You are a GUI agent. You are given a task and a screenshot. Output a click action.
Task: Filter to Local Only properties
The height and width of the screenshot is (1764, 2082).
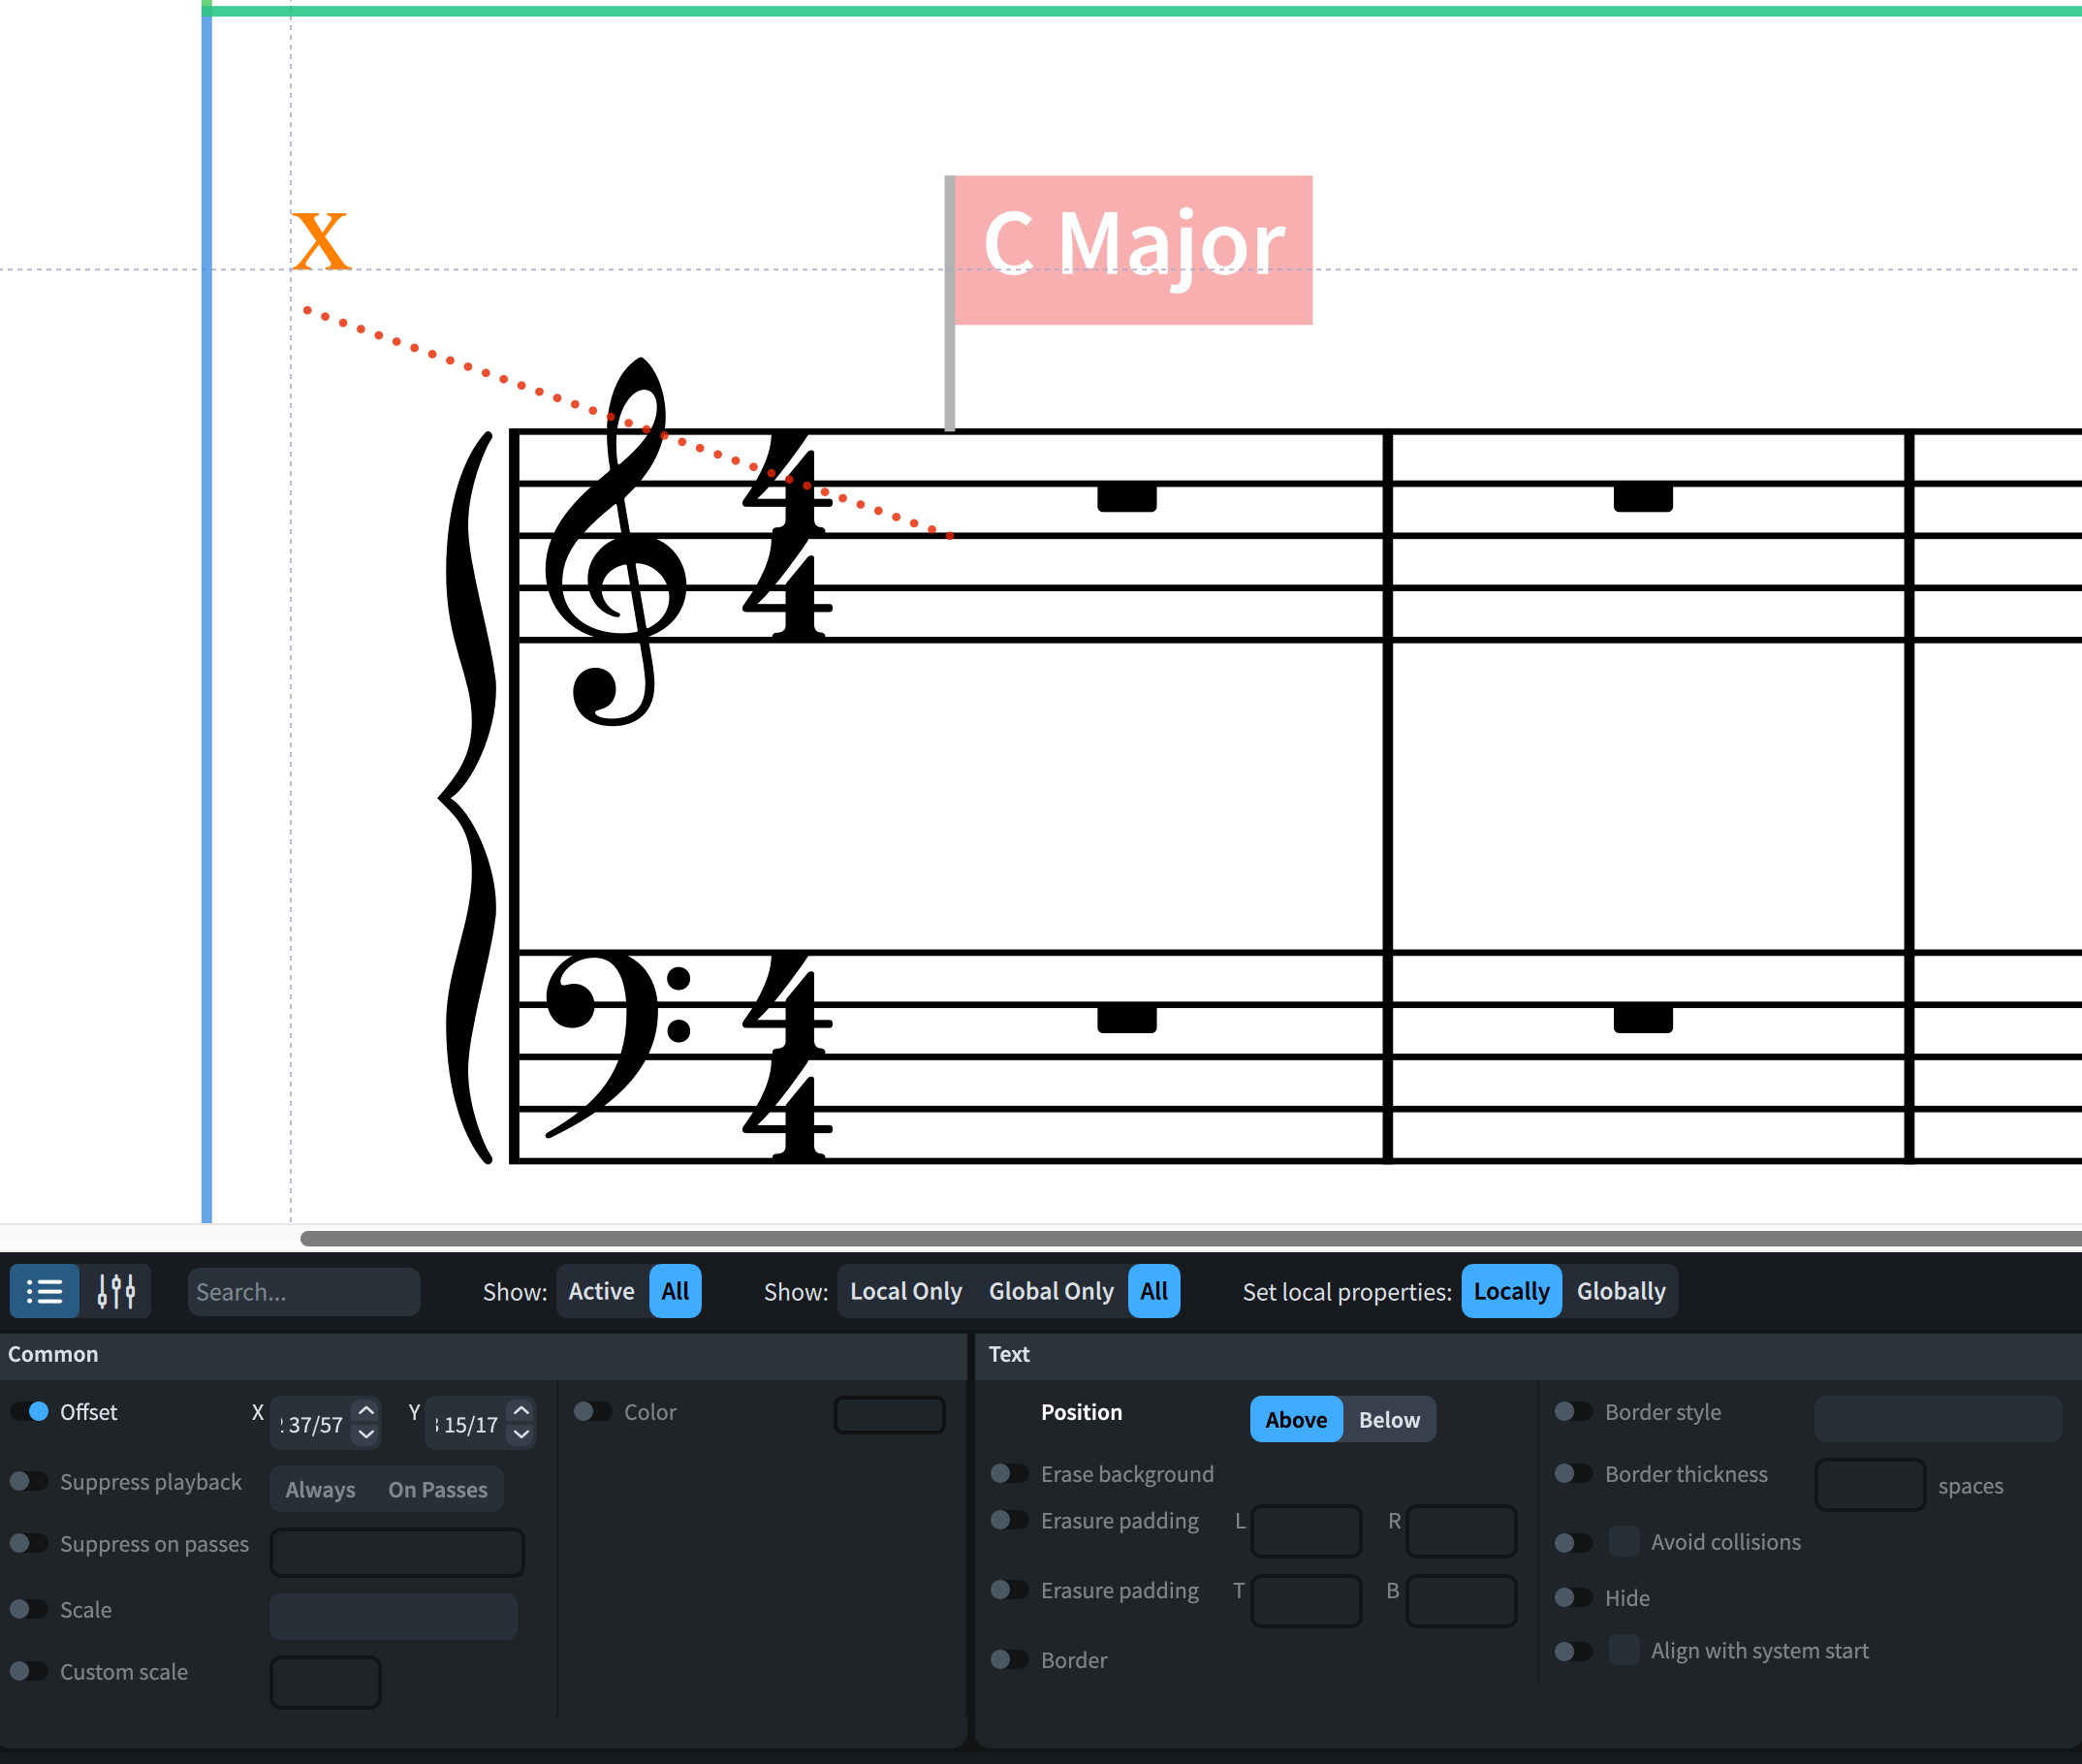pyautogui.click(x=905, y=1291)
